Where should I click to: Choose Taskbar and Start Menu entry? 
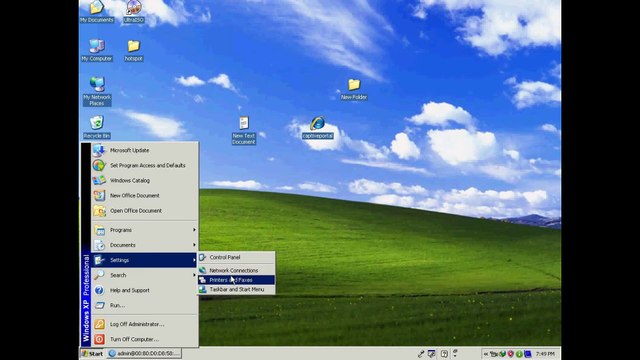[236, 289]
